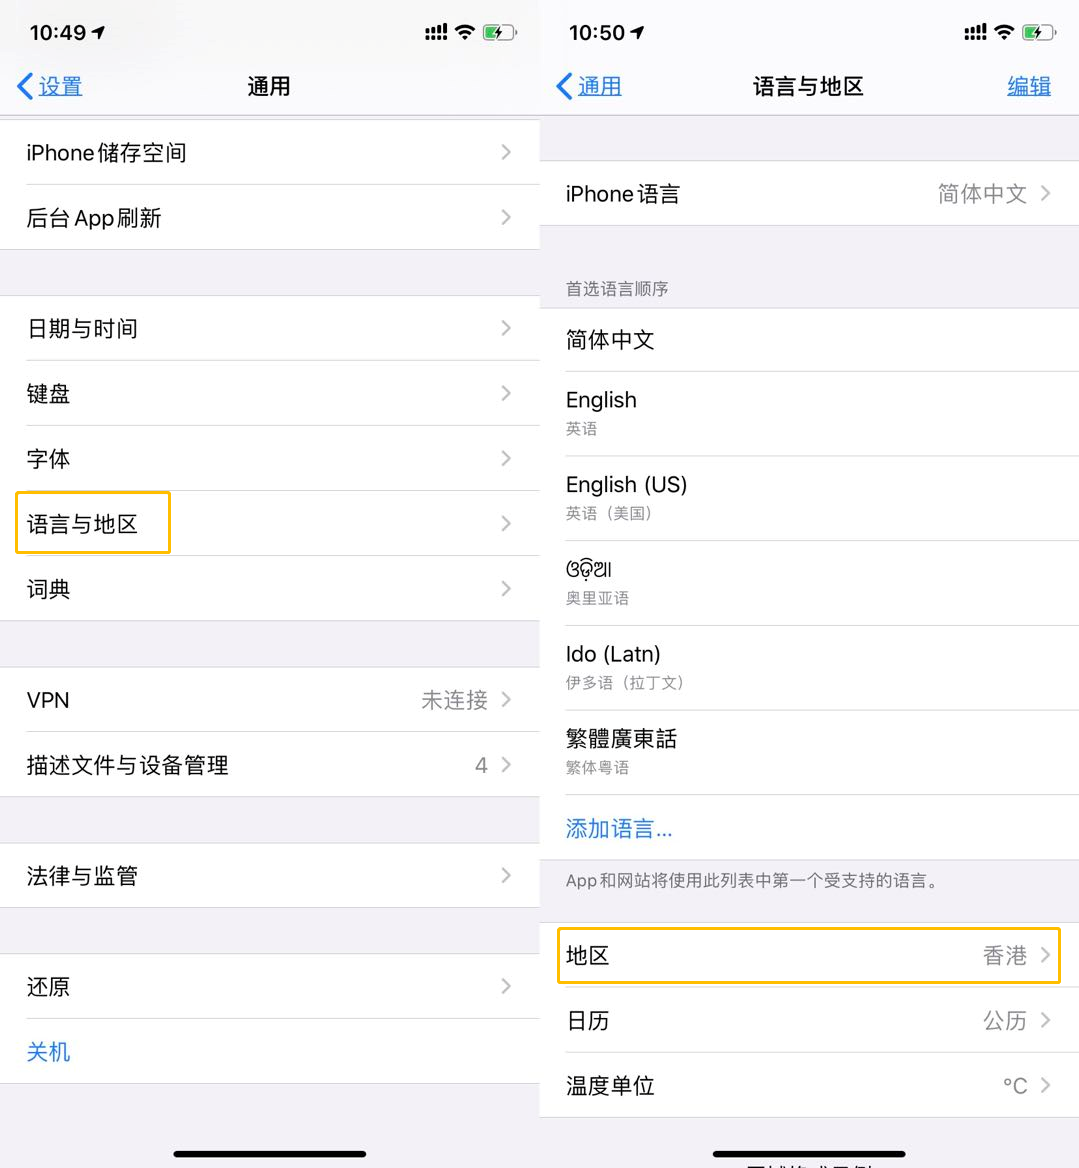Image resolution: width=1079 pixels, height=1168 pixels.
Task: Open 后台 App刷新 settings
Action: [x=270, y=218]
